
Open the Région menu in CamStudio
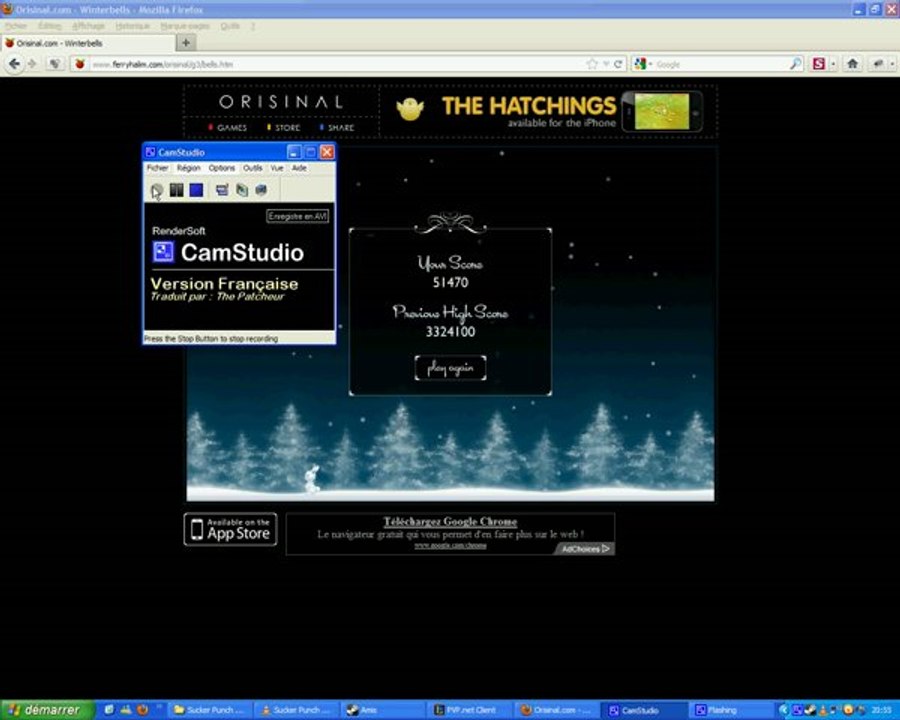pos(188,168)
